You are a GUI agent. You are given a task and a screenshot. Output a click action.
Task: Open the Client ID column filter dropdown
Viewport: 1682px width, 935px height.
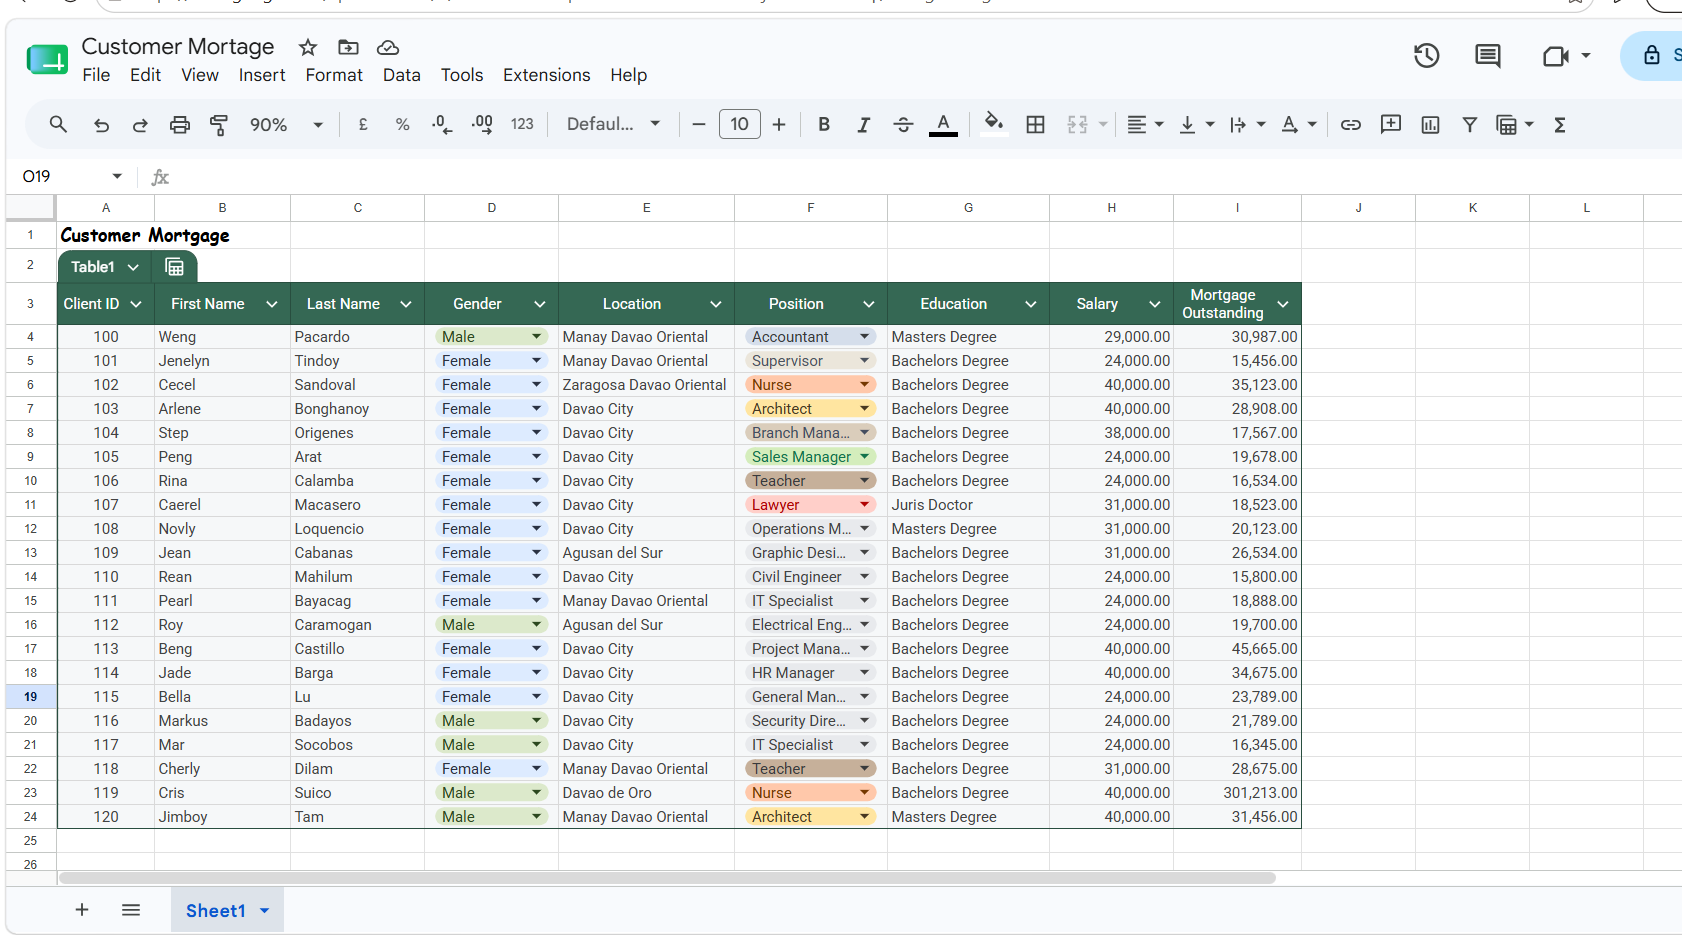136,304
